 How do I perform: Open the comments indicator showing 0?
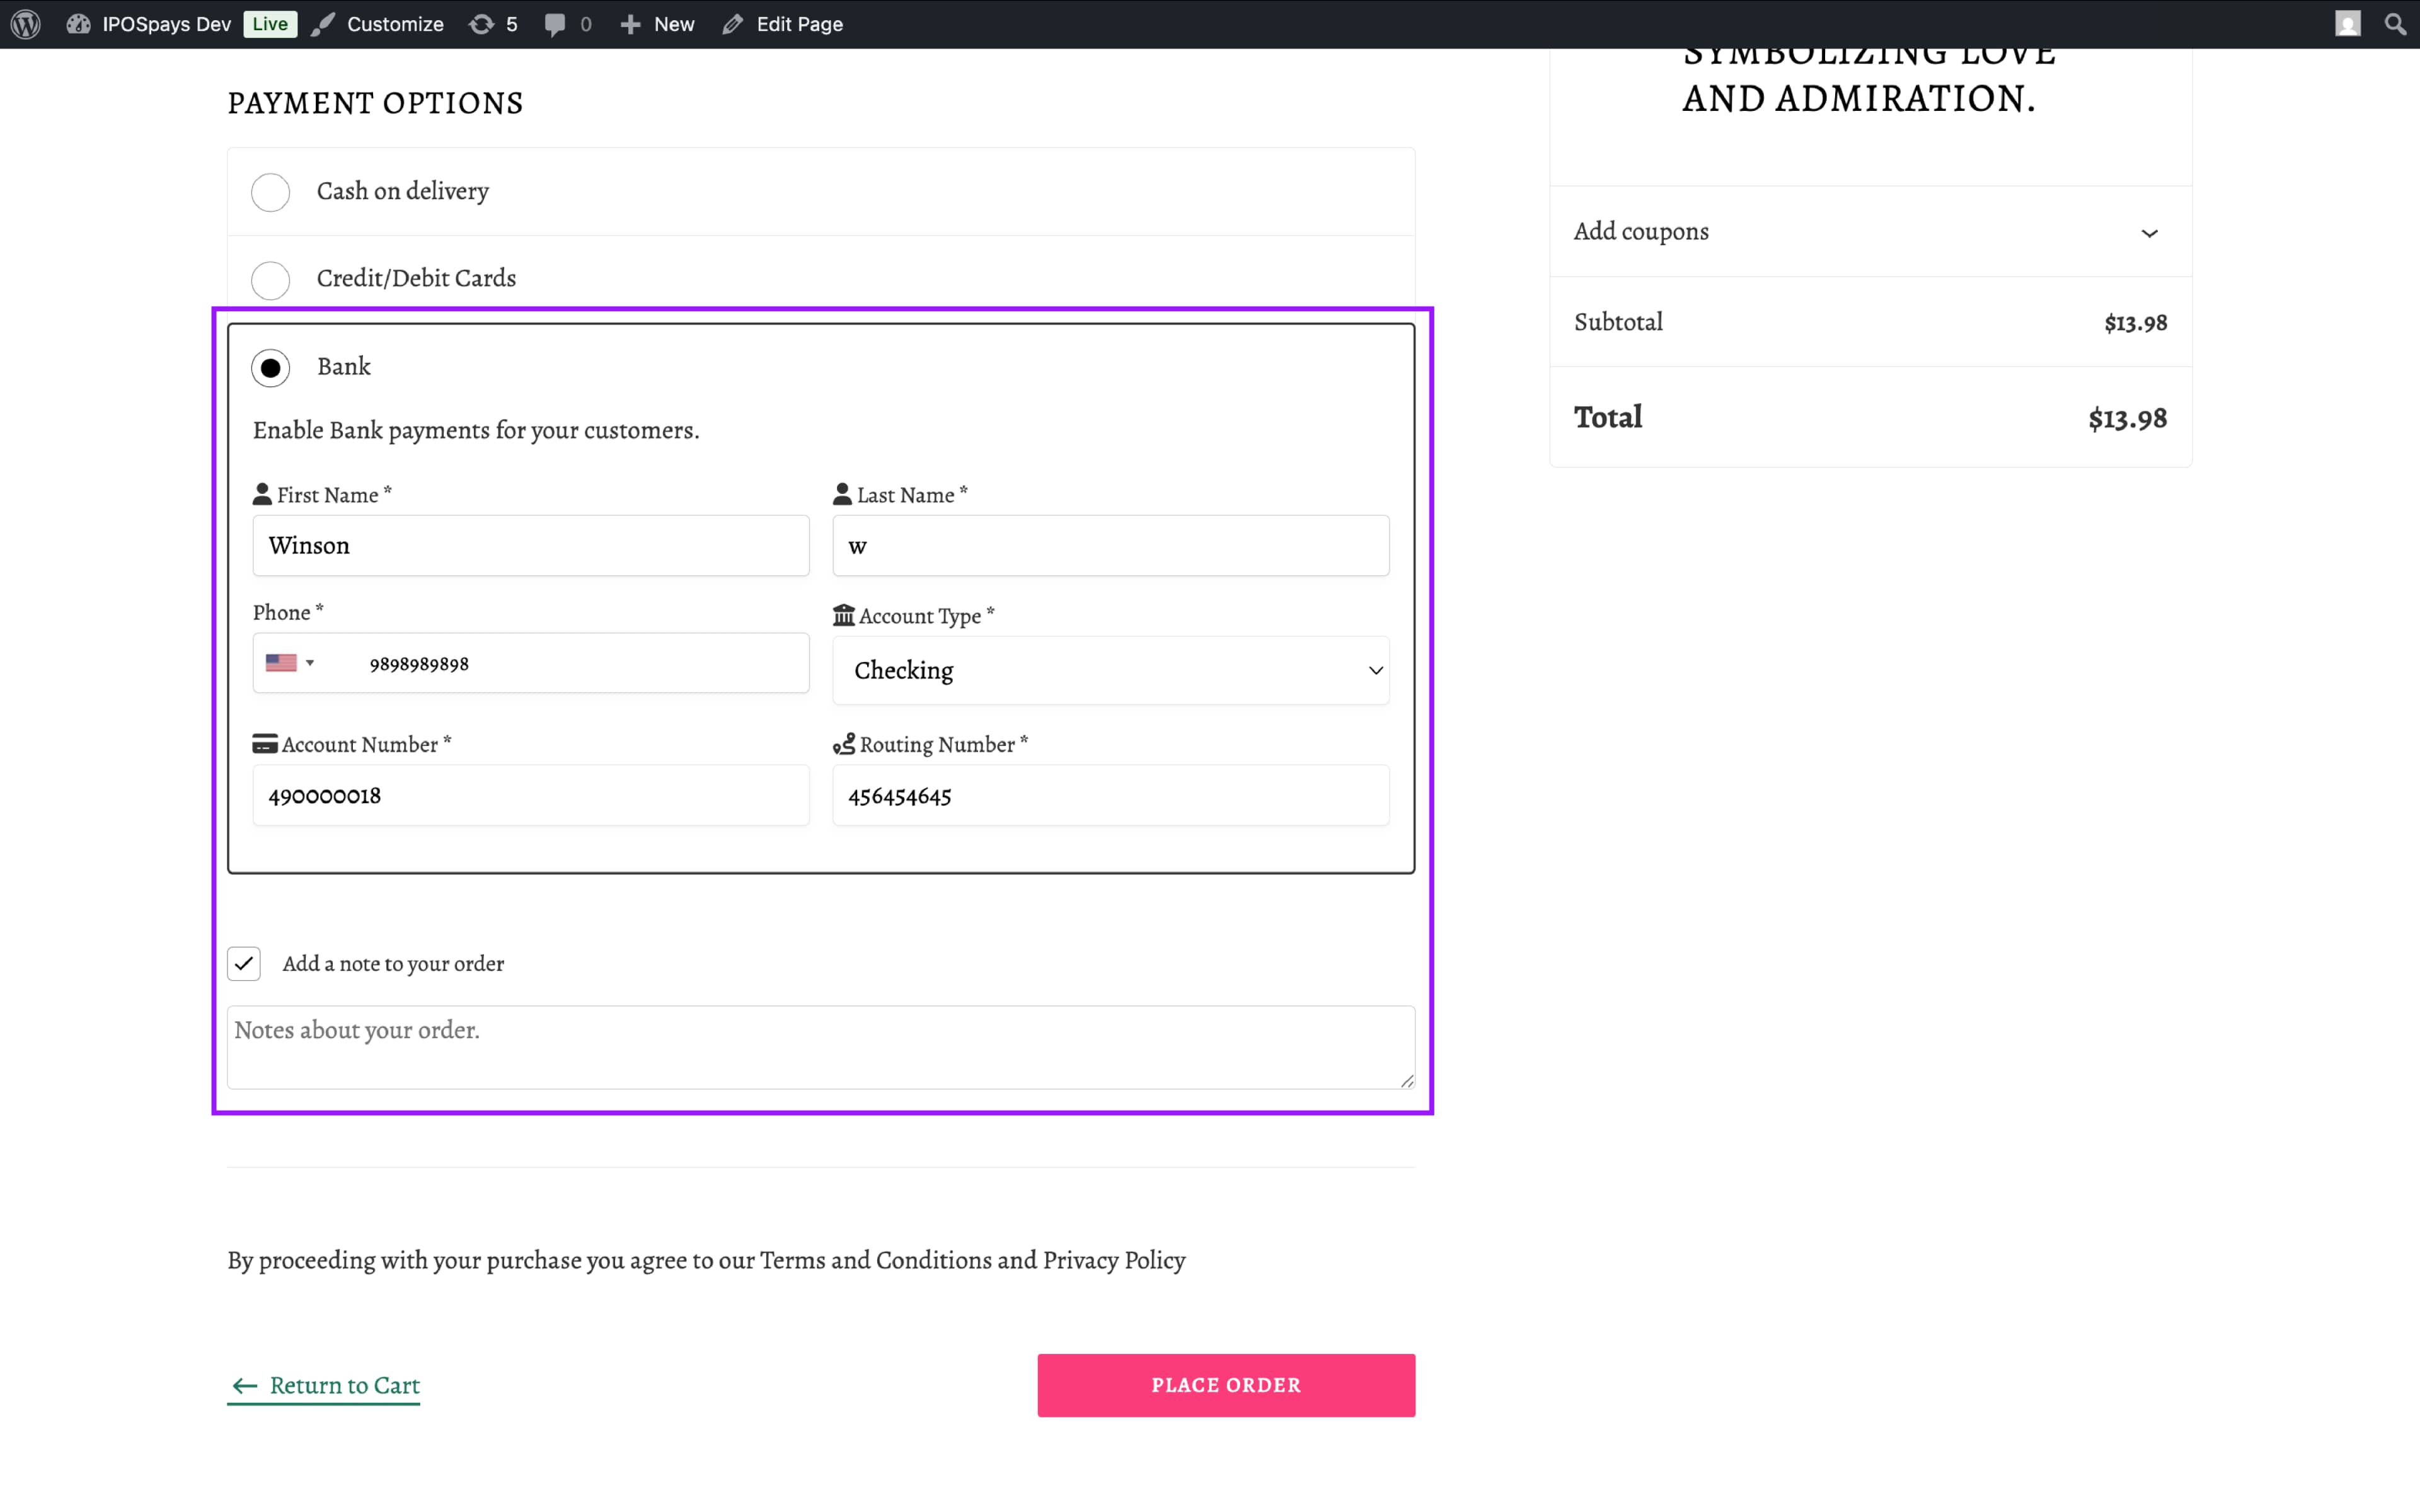(568, 24)
